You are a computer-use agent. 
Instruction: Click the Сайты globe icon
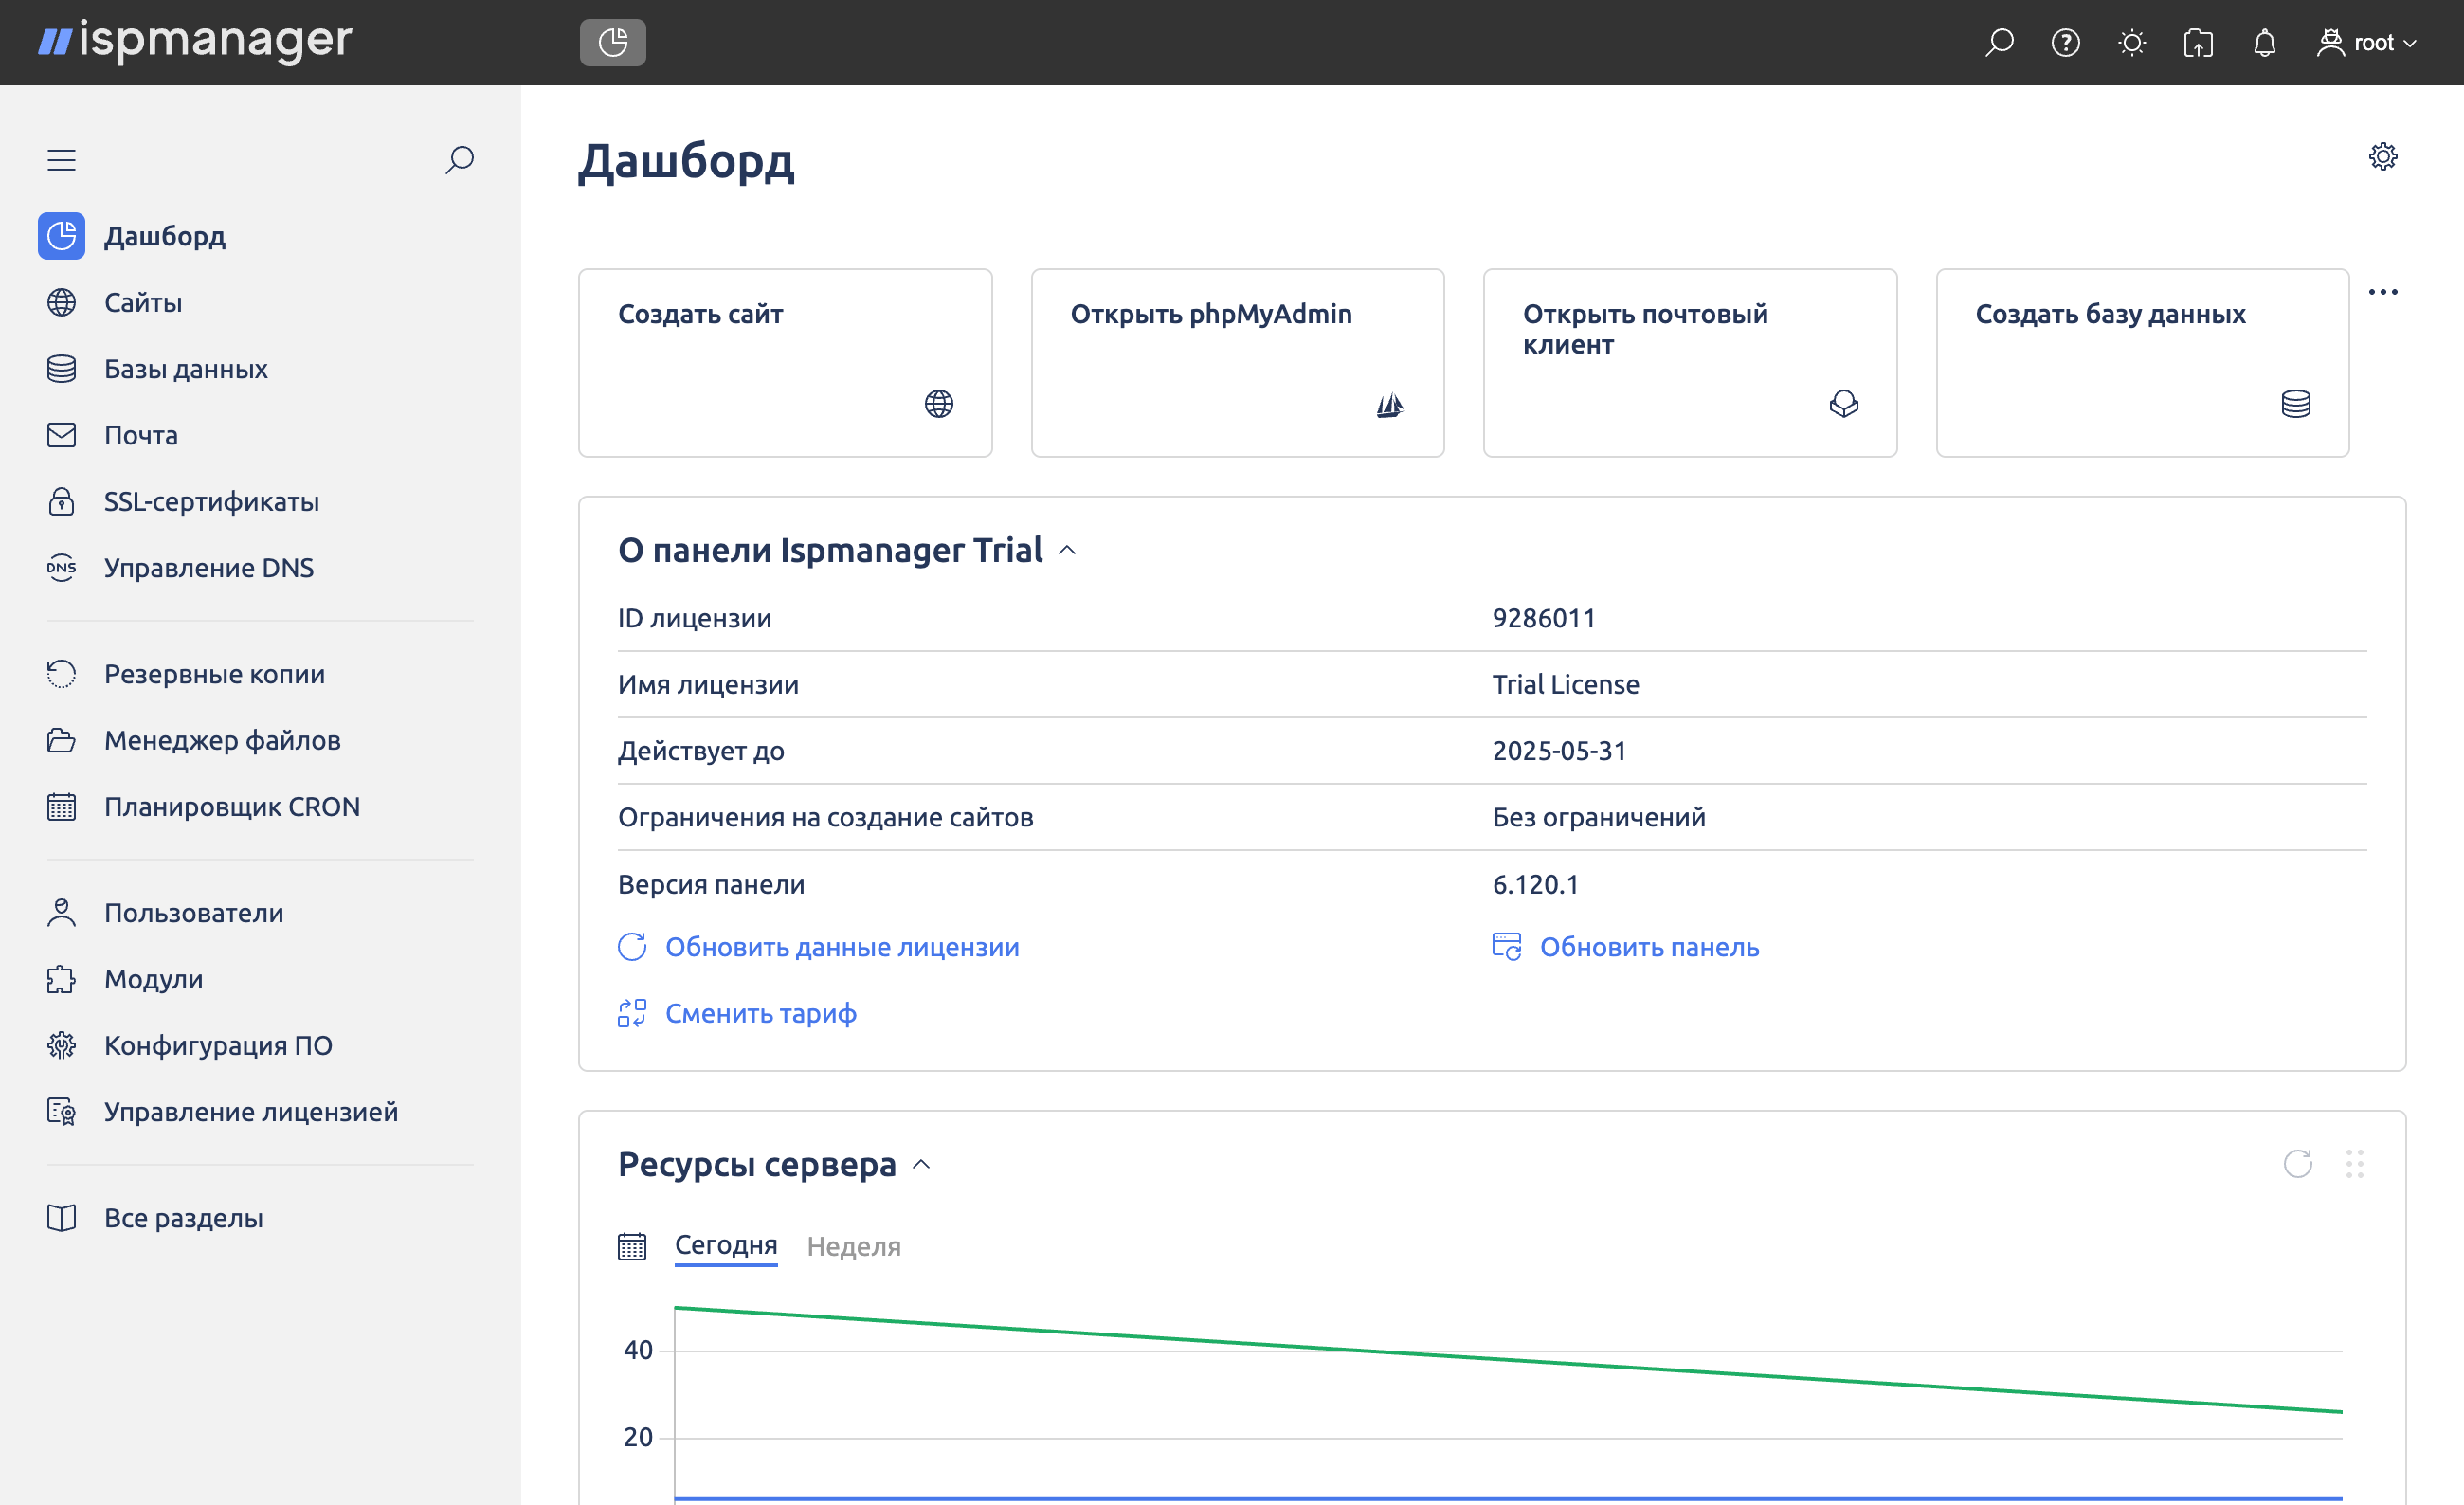(61, 302)
